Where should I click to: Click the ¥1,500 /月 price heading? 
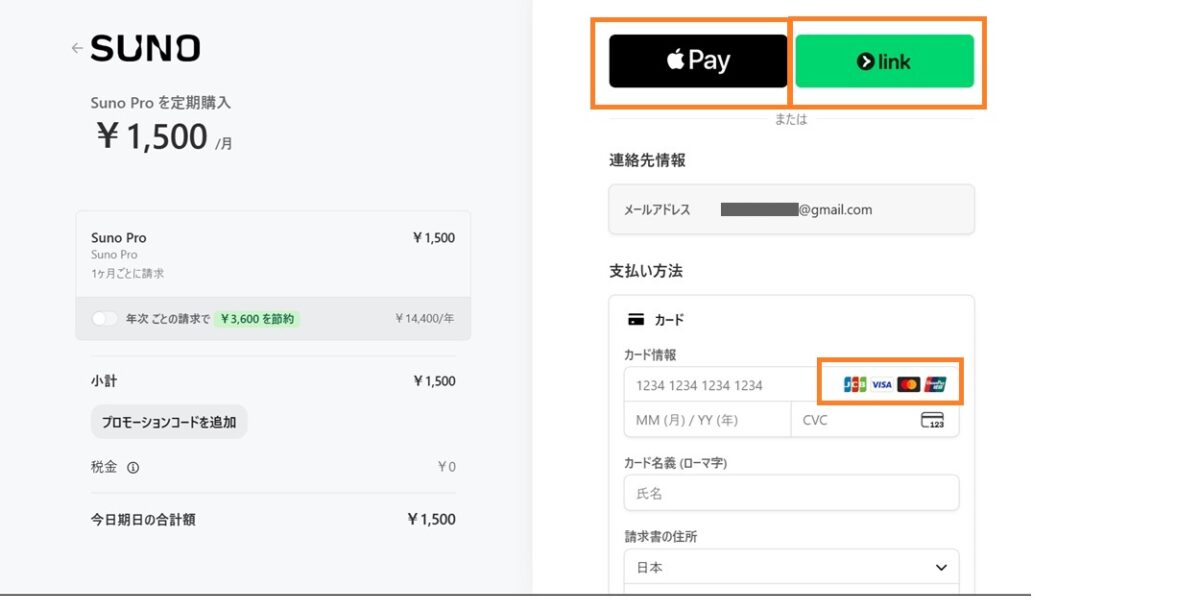coord(165,137)
